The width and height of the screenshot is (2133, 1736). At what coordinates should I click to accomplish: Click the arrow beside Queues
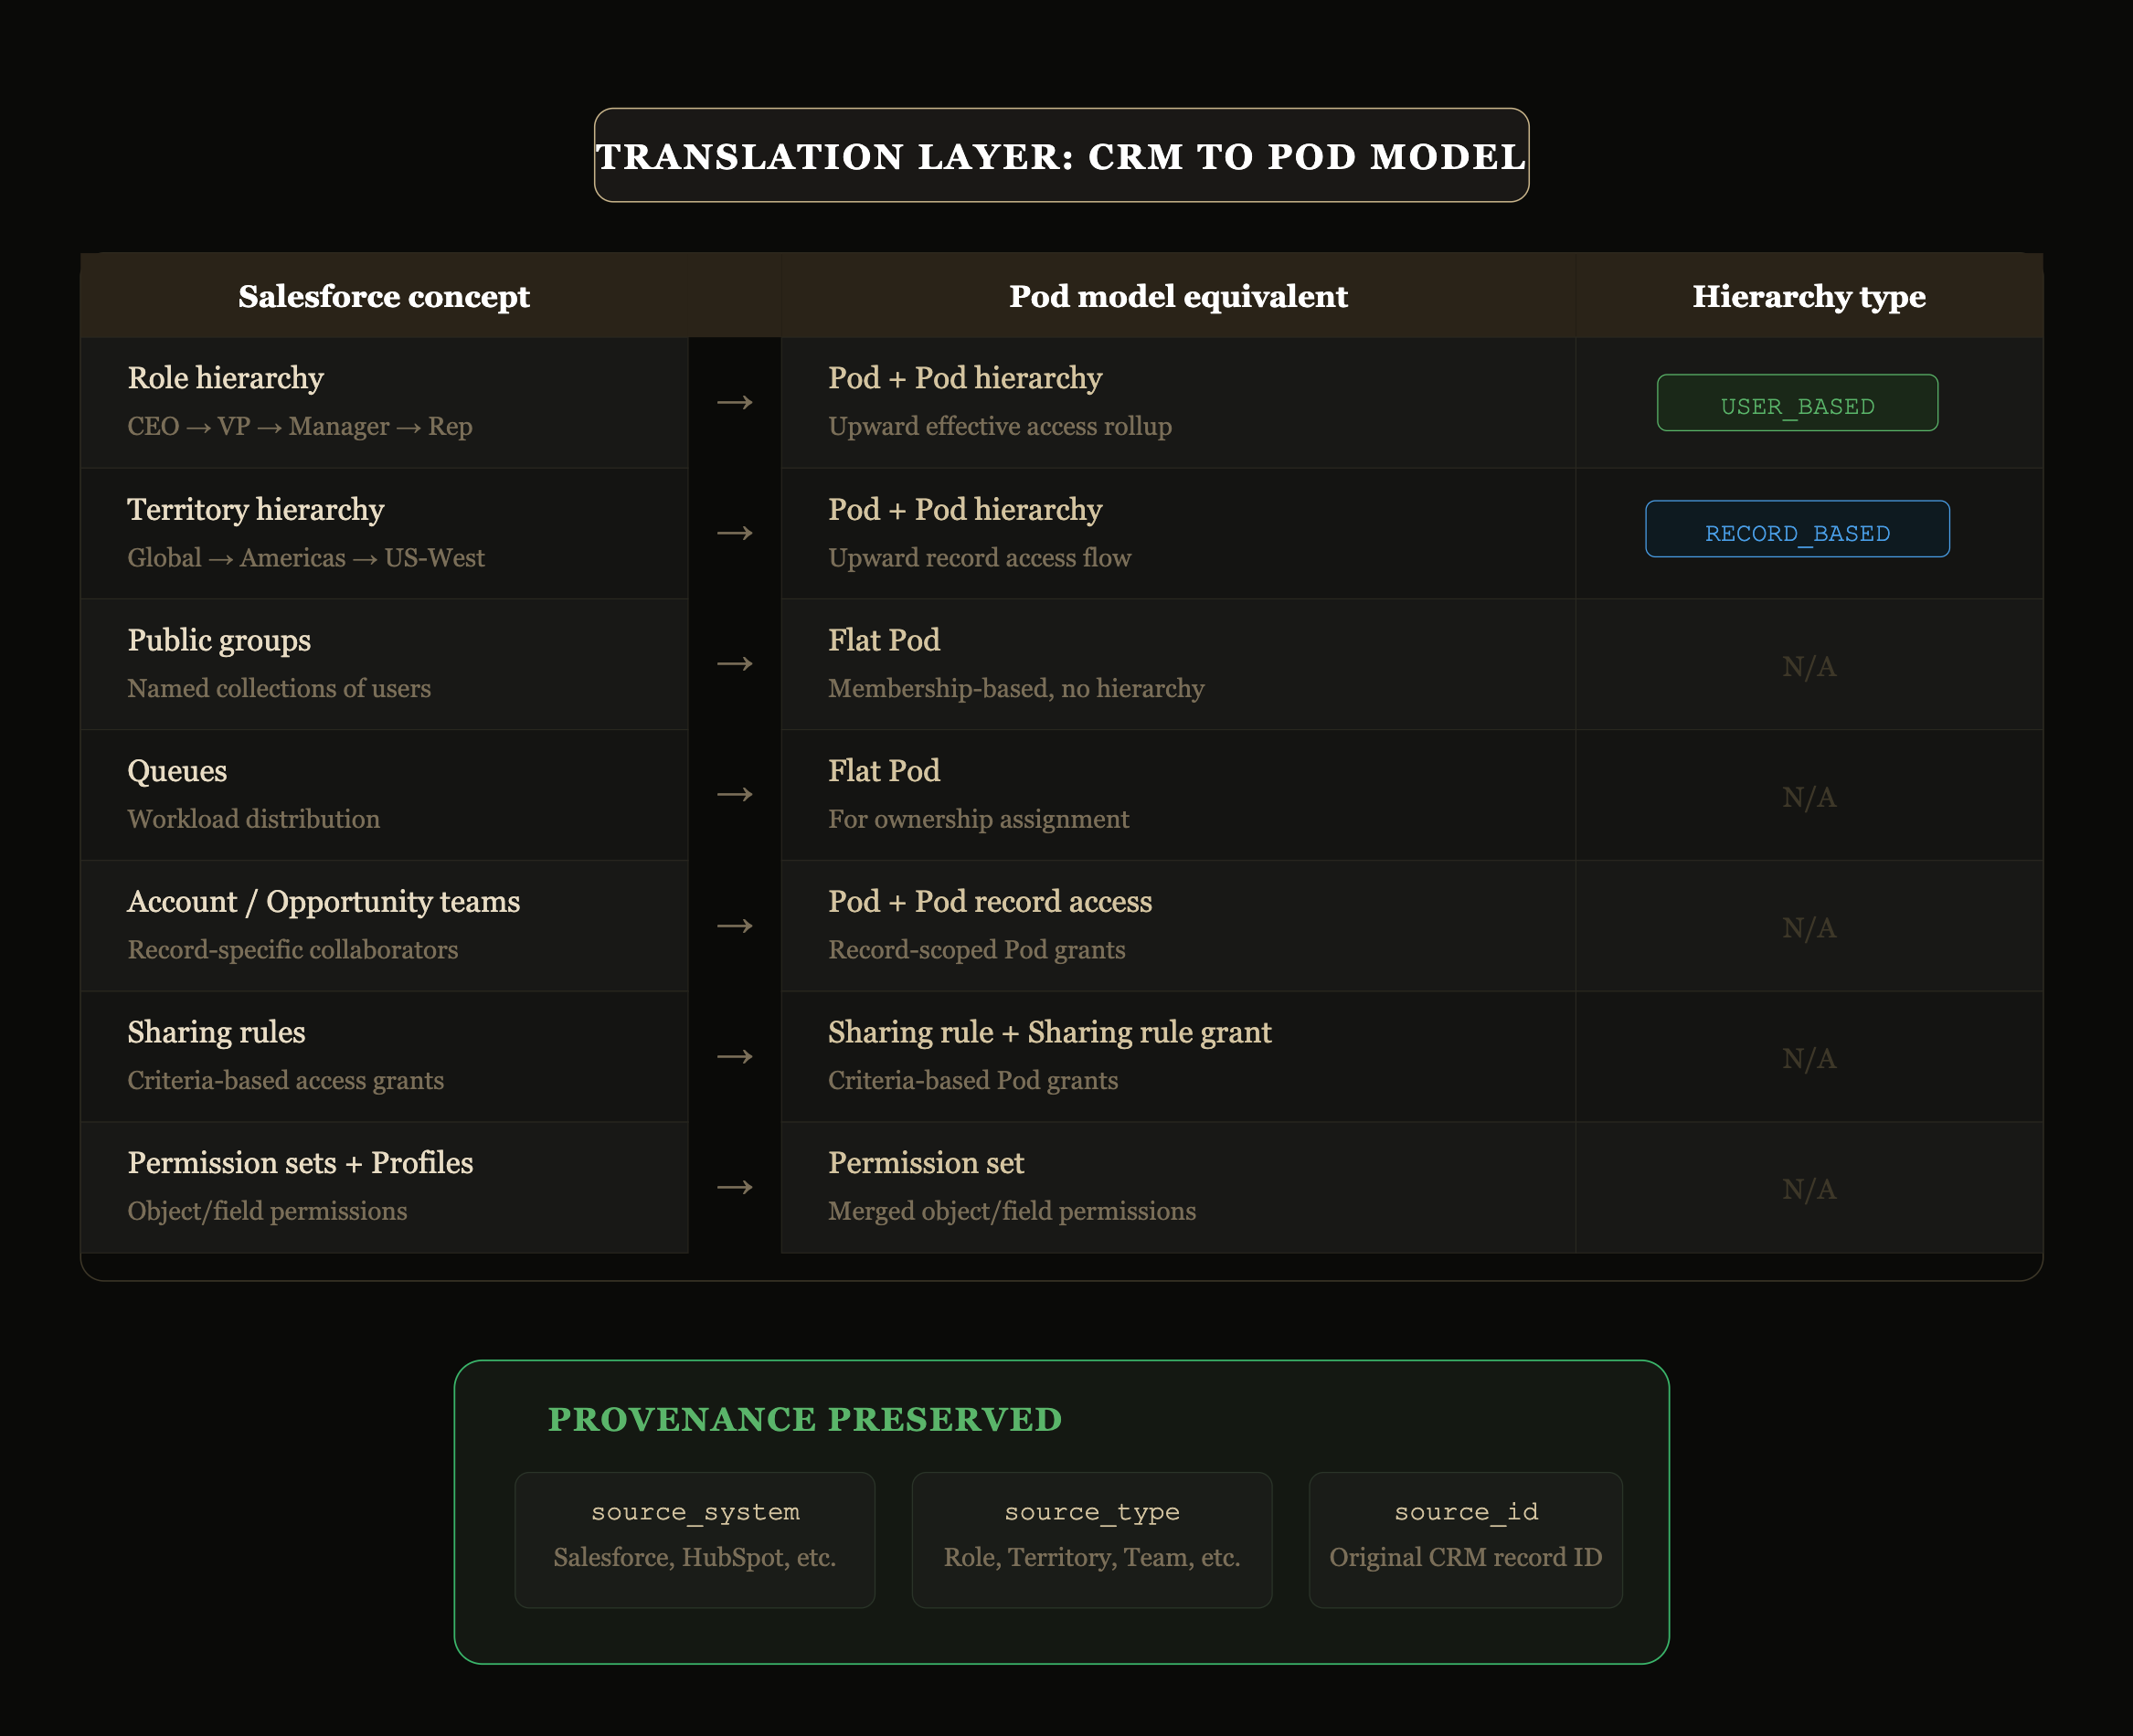734,795
